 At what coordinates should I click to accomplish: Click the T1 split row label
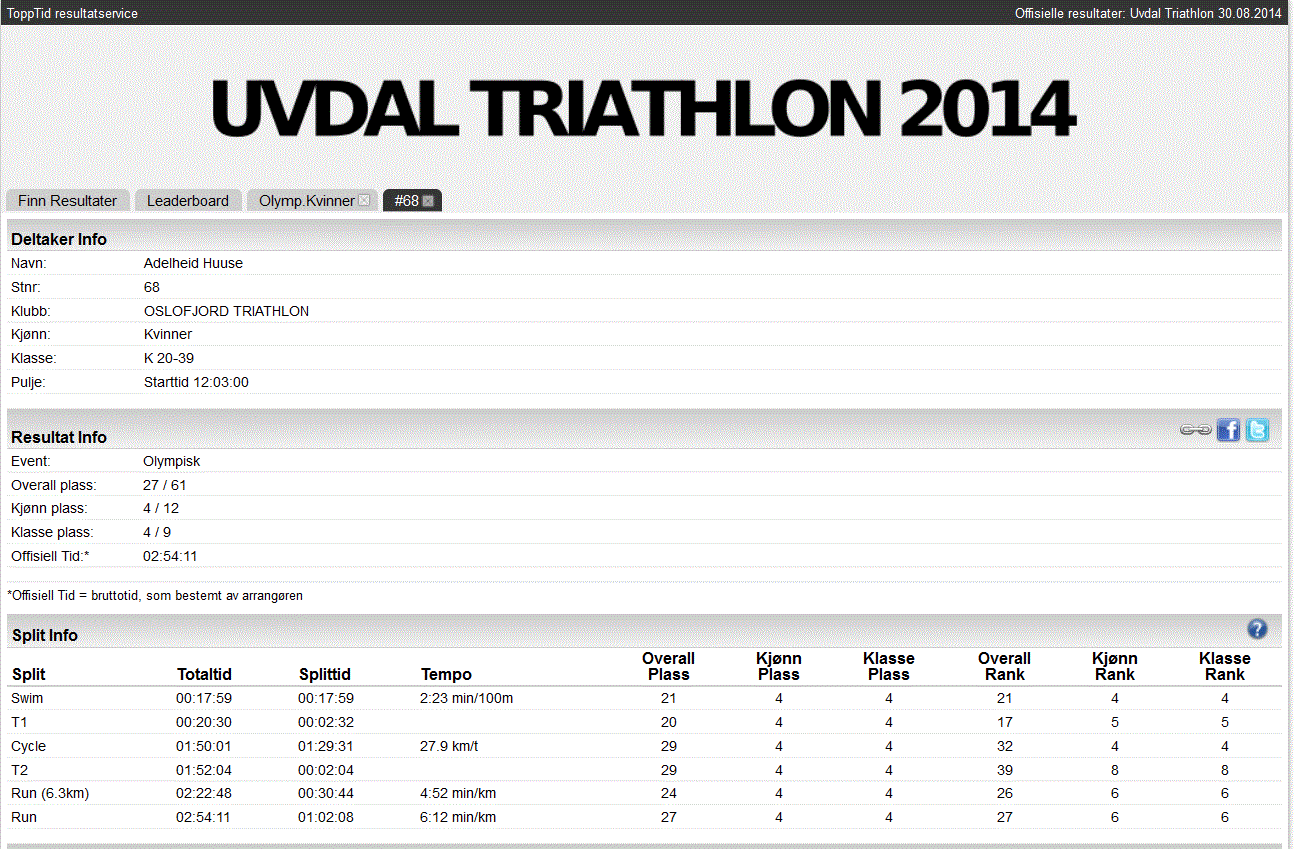[x=19, y=722]
